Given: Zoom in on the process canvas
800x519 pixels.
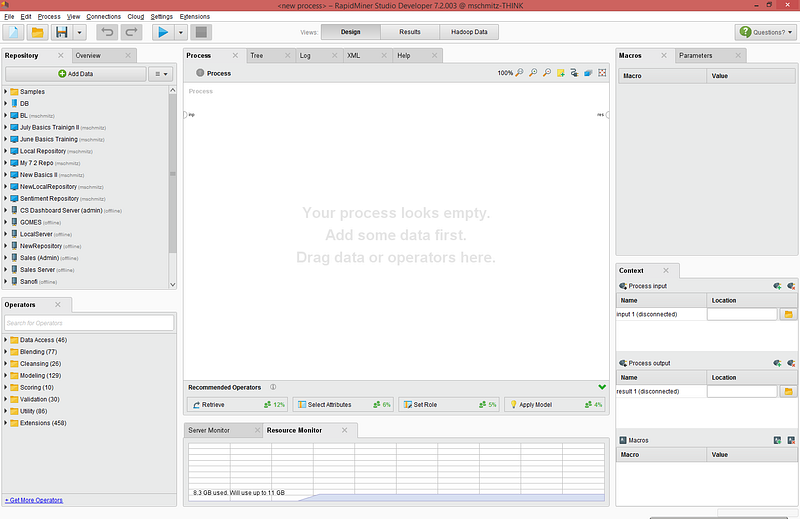Looking at the screenshot, I should click(x=533, y=73).
